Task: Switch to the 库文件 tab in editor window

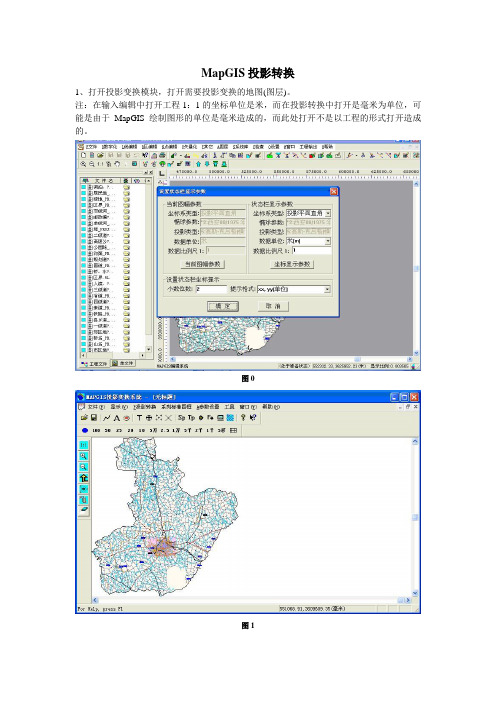Action: tap(123, 363)
